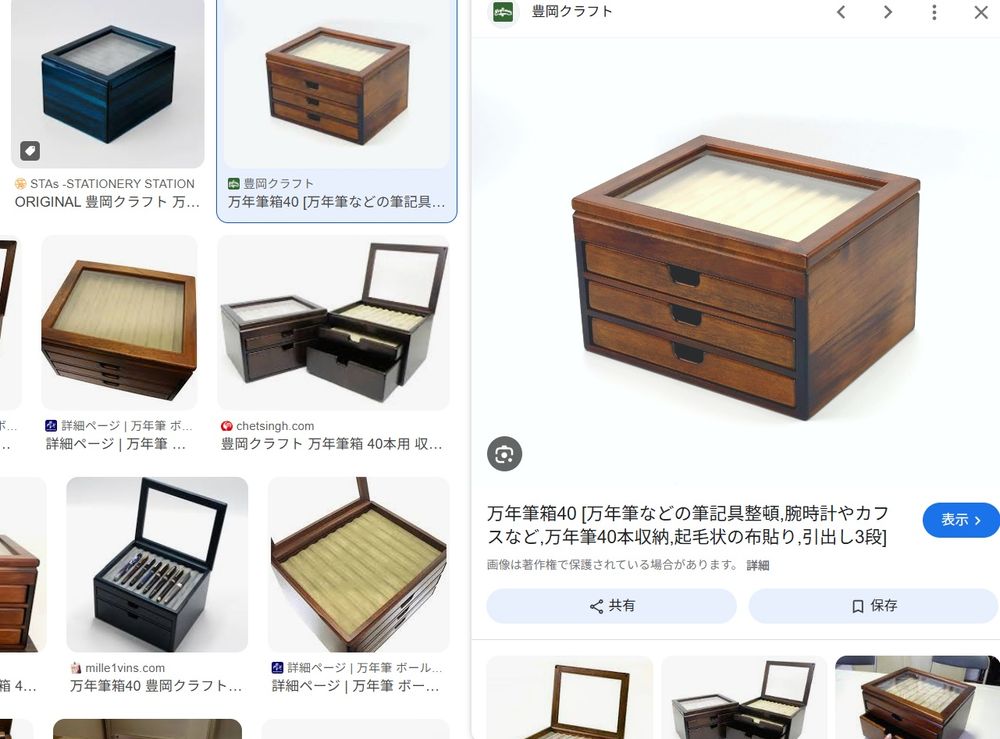1000x739 pixels.
Task: Click the bookmark icon in 保存 button
Action: tap(858, 606)
